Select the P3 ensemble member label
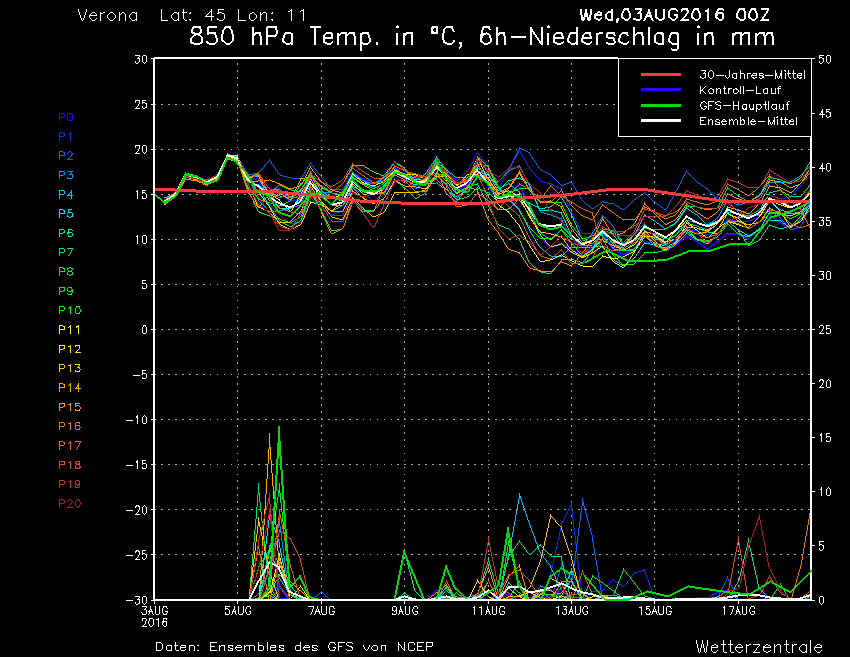Screen dimensions: 850x657 coord(66,175)
